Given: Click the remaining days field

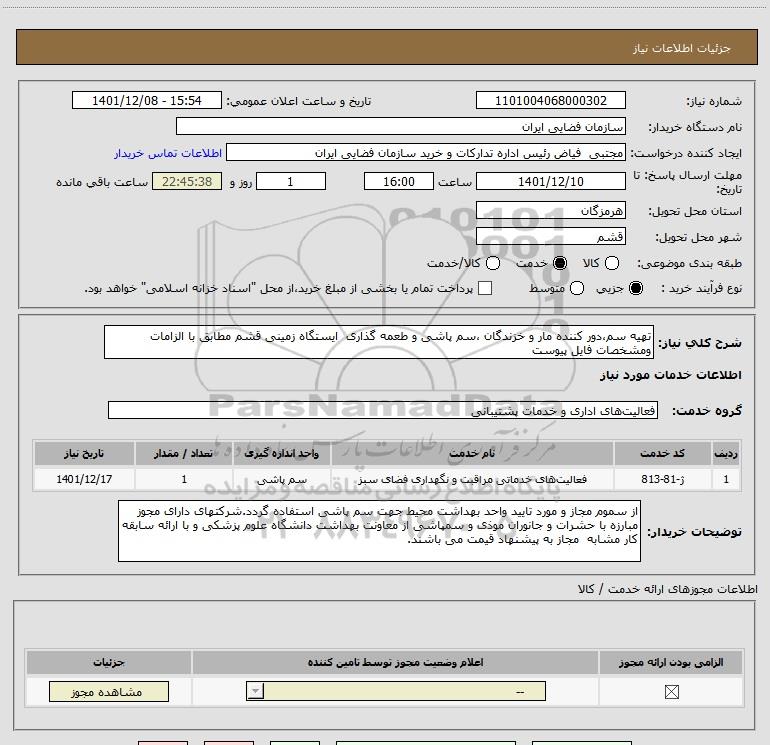Looking at the screenshot, I should pyautogui.click(x=291, y=181).
